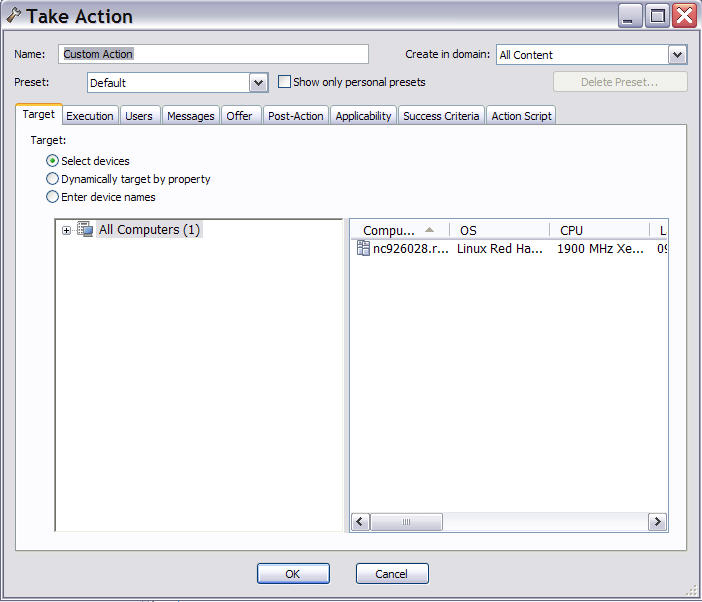Select the 'Select devices' radio button

(52, 161)
